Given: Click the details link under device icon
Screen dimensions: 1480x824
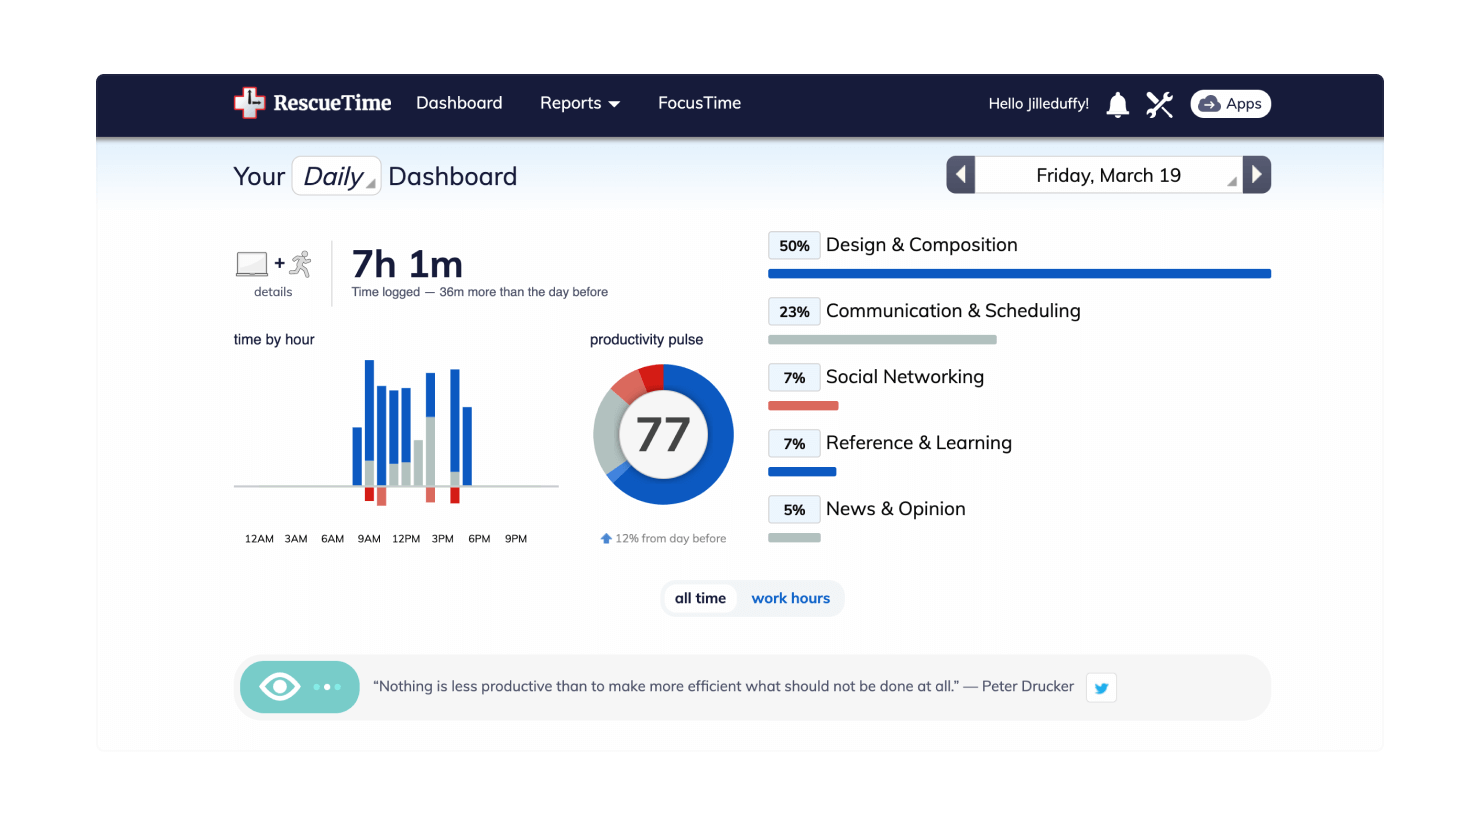Looking at the screenshot, I should tap(273, 292).
